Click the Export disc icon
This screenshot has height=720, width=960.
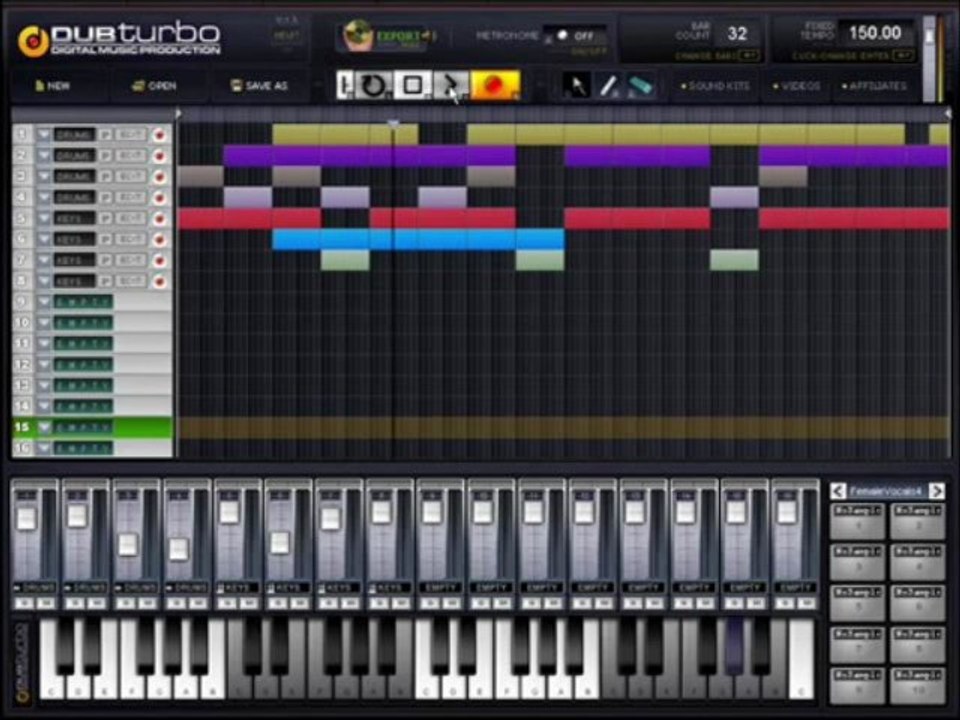[x=358, y=36]
